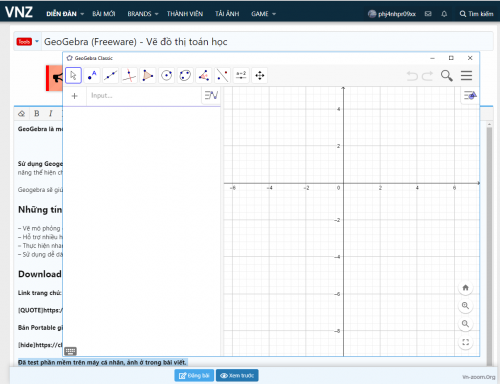
Task: Choose the Ellipse tool
Action: [x=185, y=75]
